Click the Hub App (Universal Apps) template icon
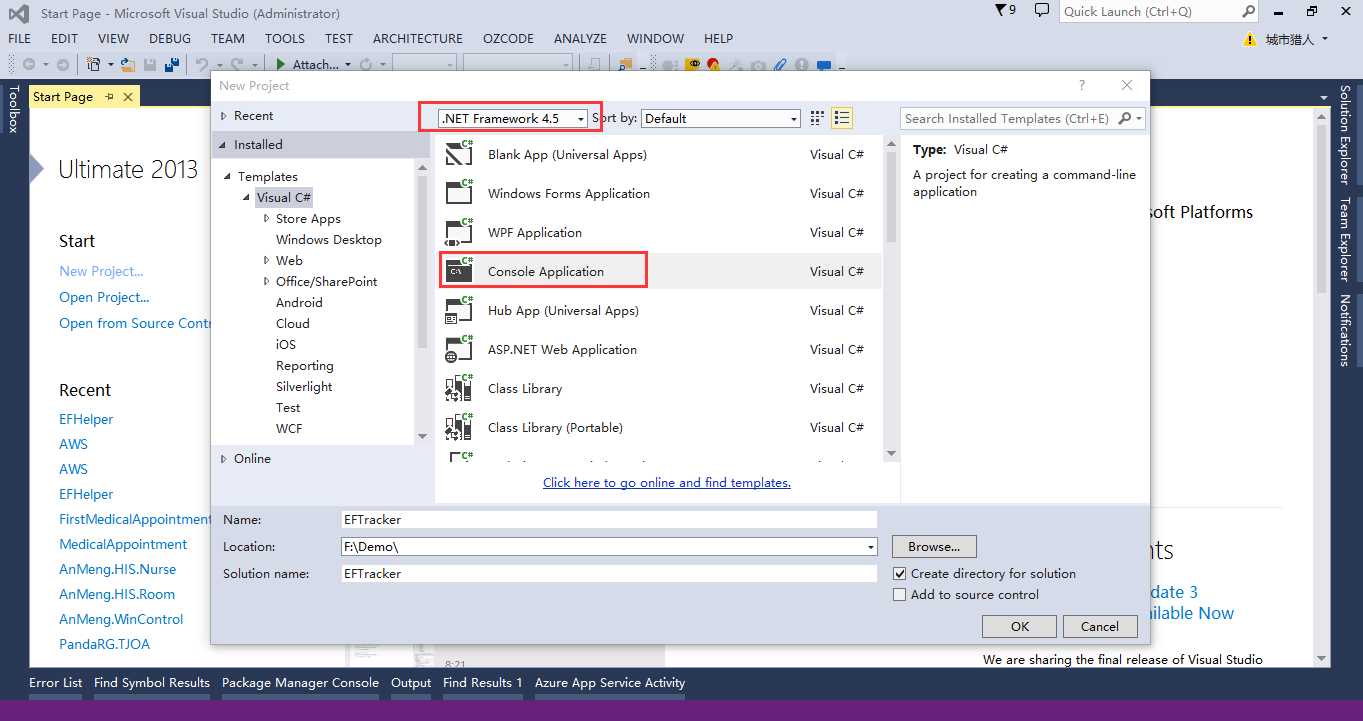Viewport: 1363px width, 721px height. [x=459, y=310]
